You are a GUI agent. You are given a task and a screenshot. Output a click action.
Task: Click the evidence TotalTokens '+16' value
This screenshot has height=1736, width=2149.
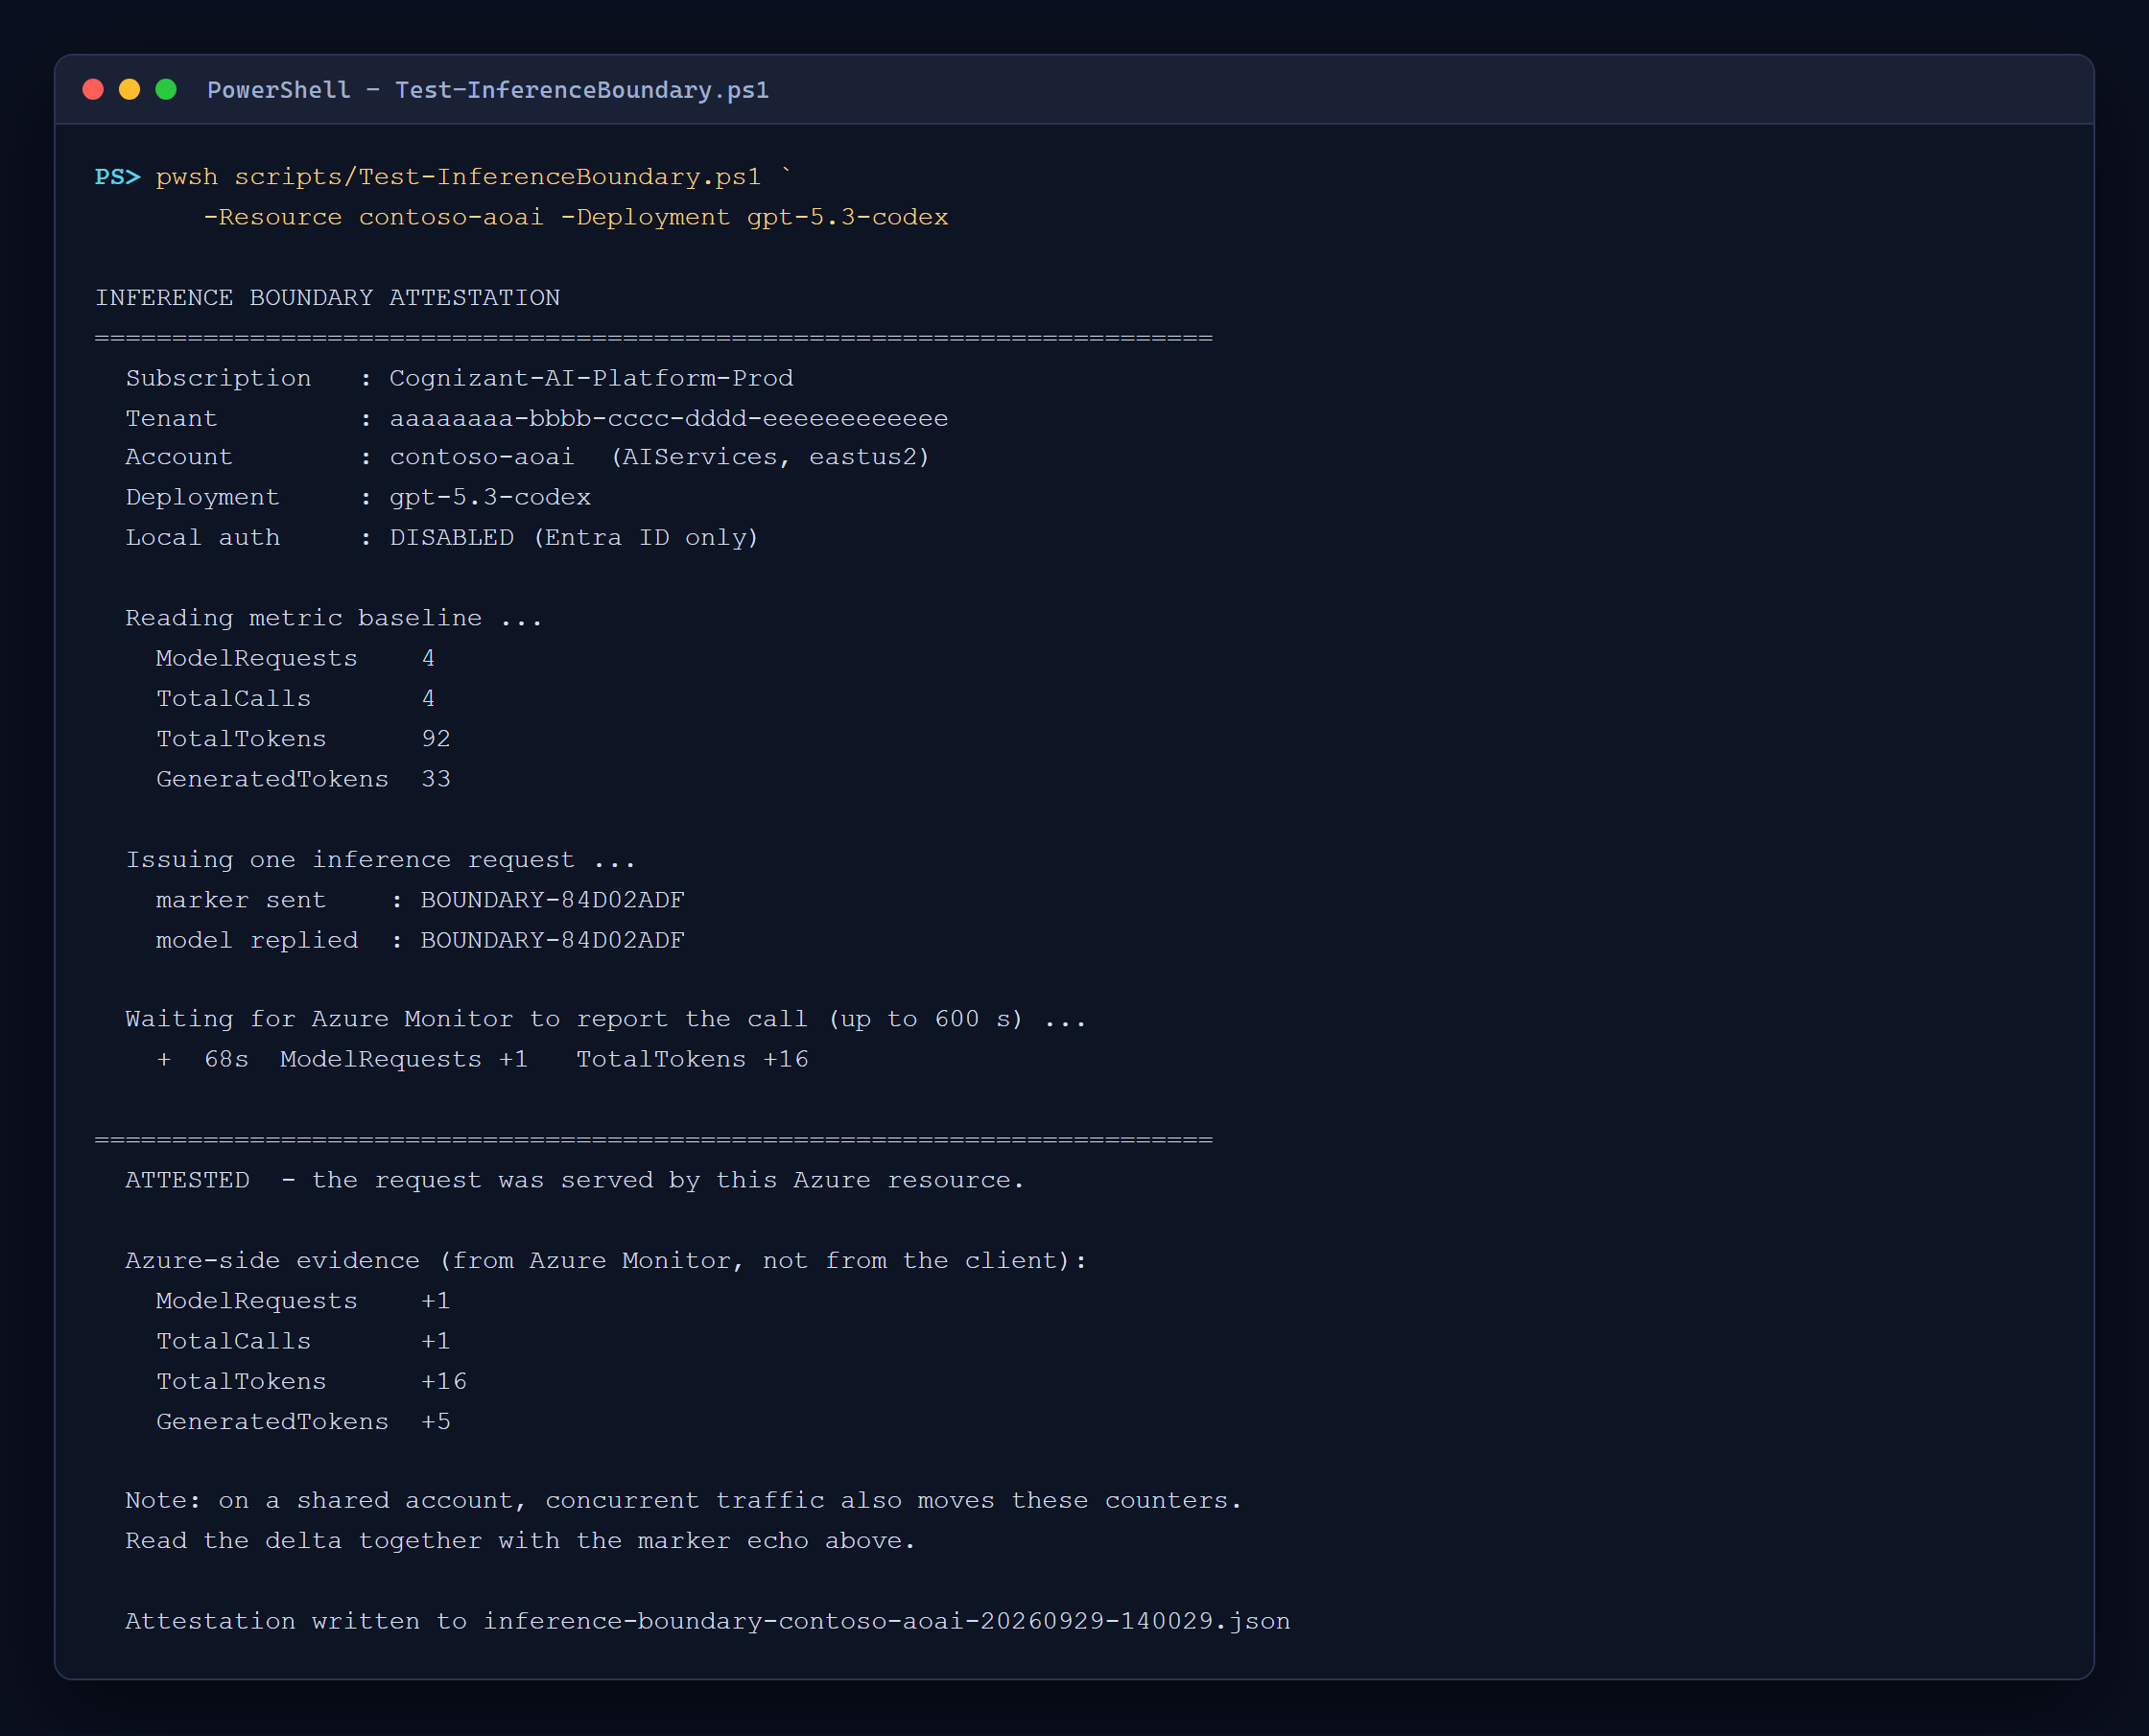444,1381
